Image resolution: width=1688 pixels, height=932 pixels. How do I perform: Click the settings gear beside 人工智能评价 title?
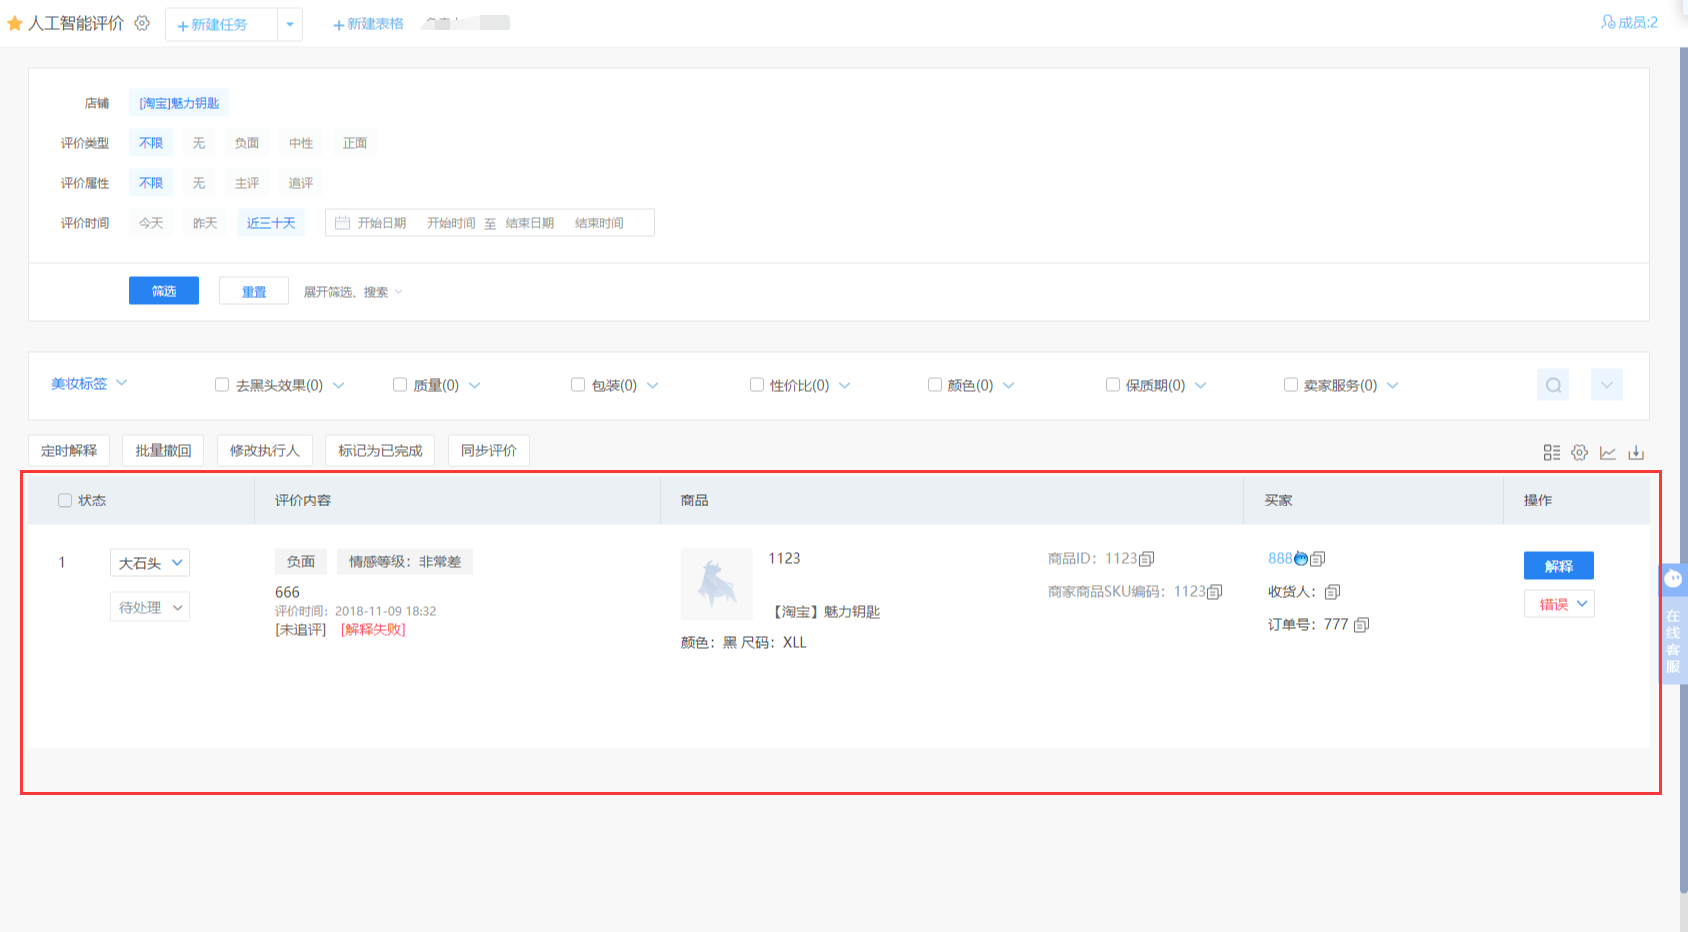142,23
